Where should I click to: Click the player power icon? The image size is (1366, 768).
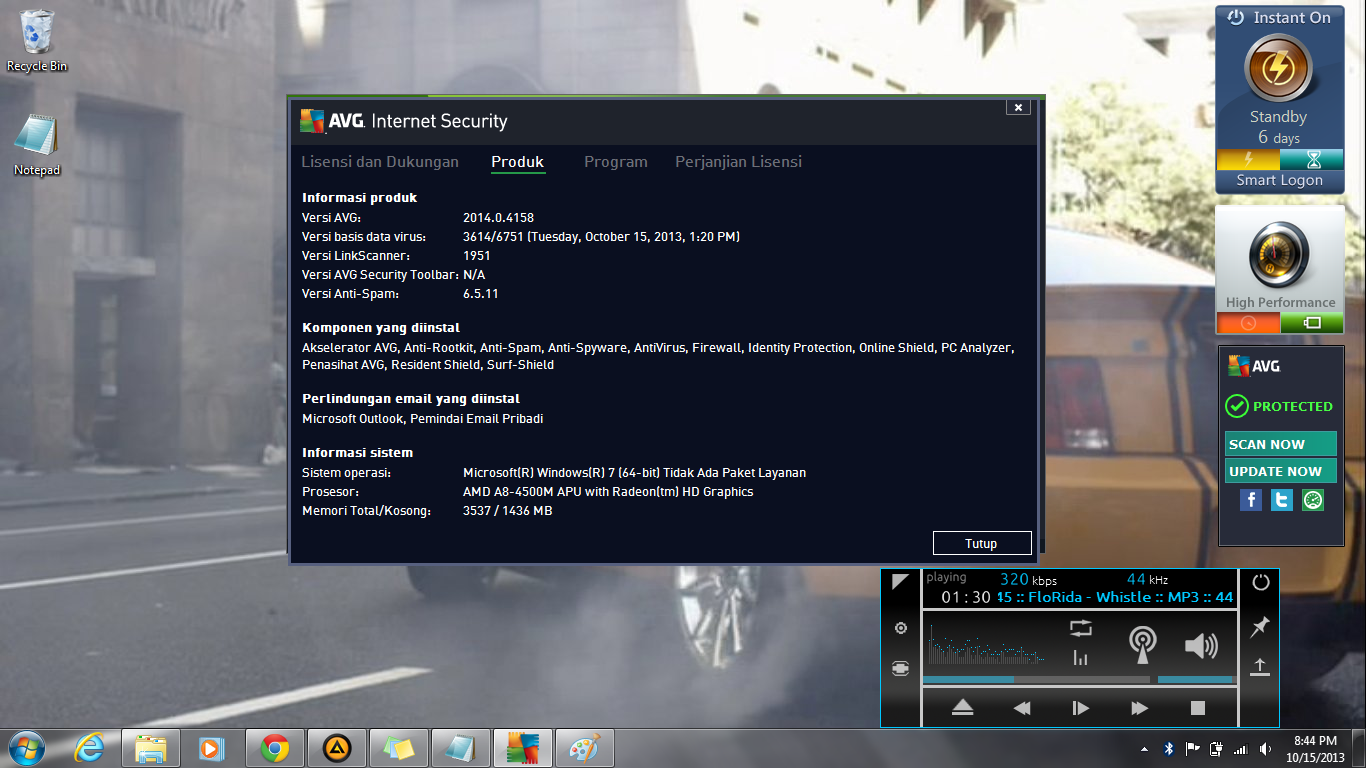(x=1260, y=582)
